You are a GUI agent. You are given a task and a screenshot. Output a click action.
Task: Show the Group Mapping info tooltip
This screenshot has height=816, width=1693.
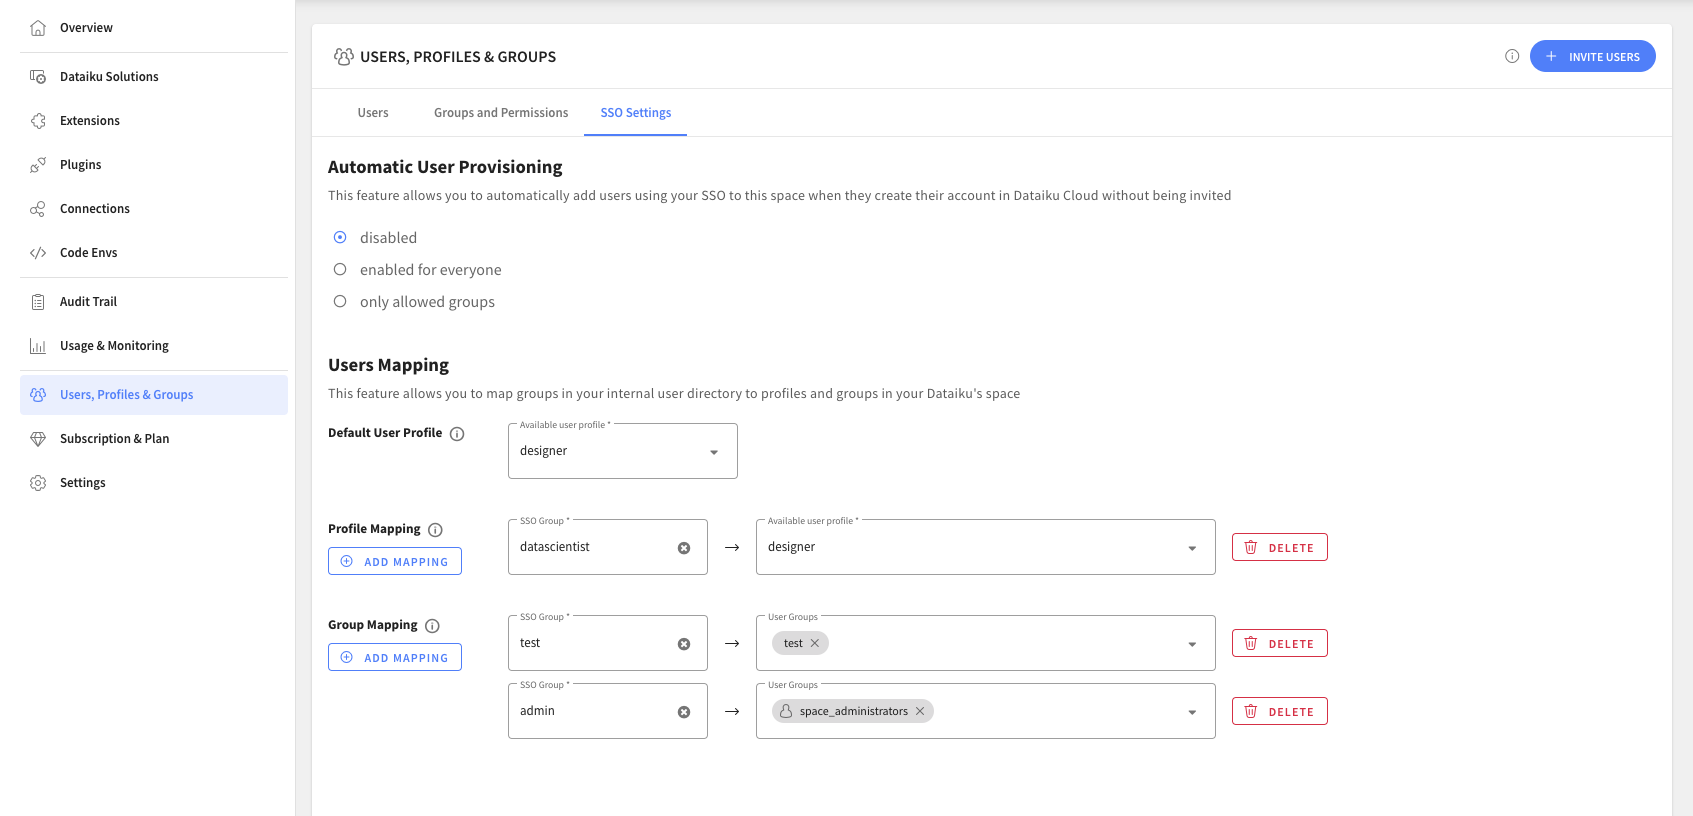coord(432,626)
